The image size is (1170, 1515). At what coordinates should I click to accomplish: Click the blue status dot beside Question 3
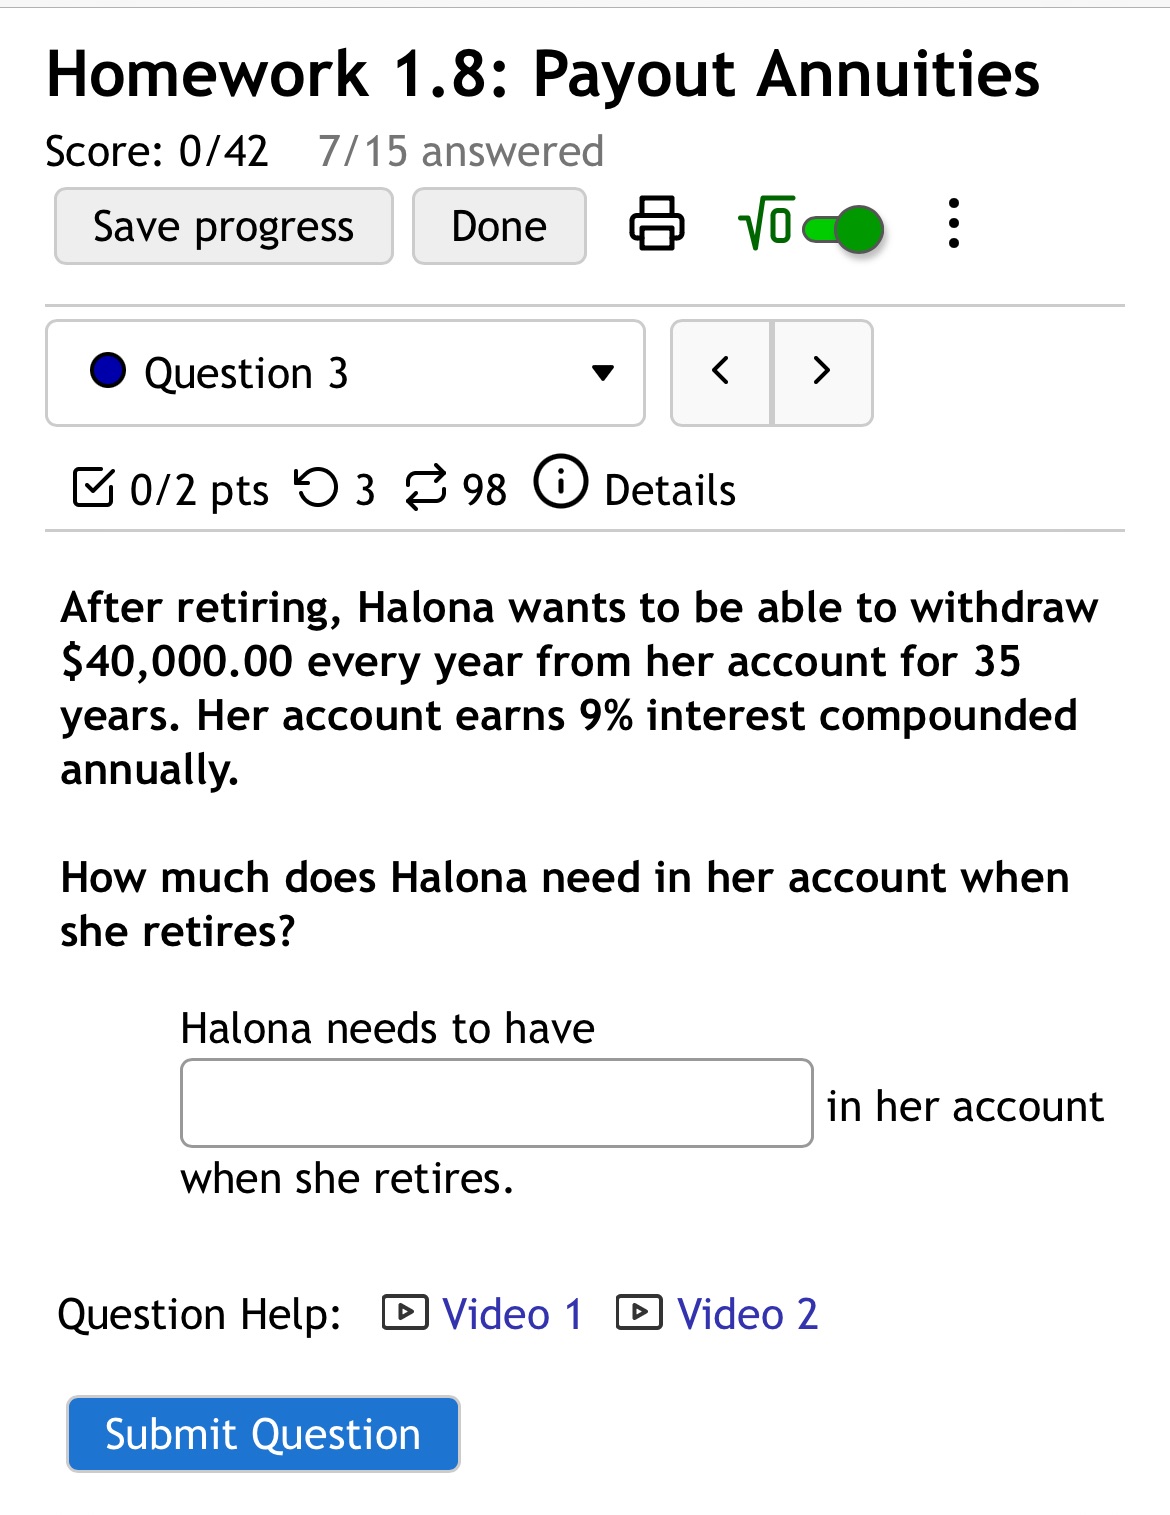pos(108,370)
